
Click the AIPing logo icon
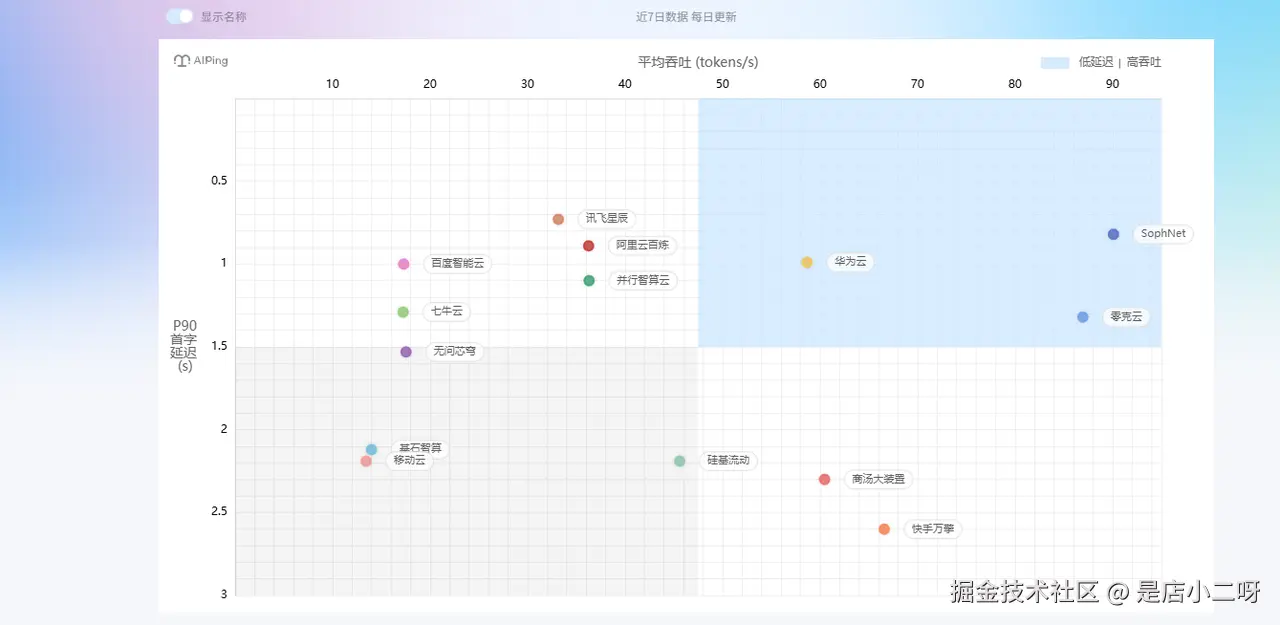point(181,61)
